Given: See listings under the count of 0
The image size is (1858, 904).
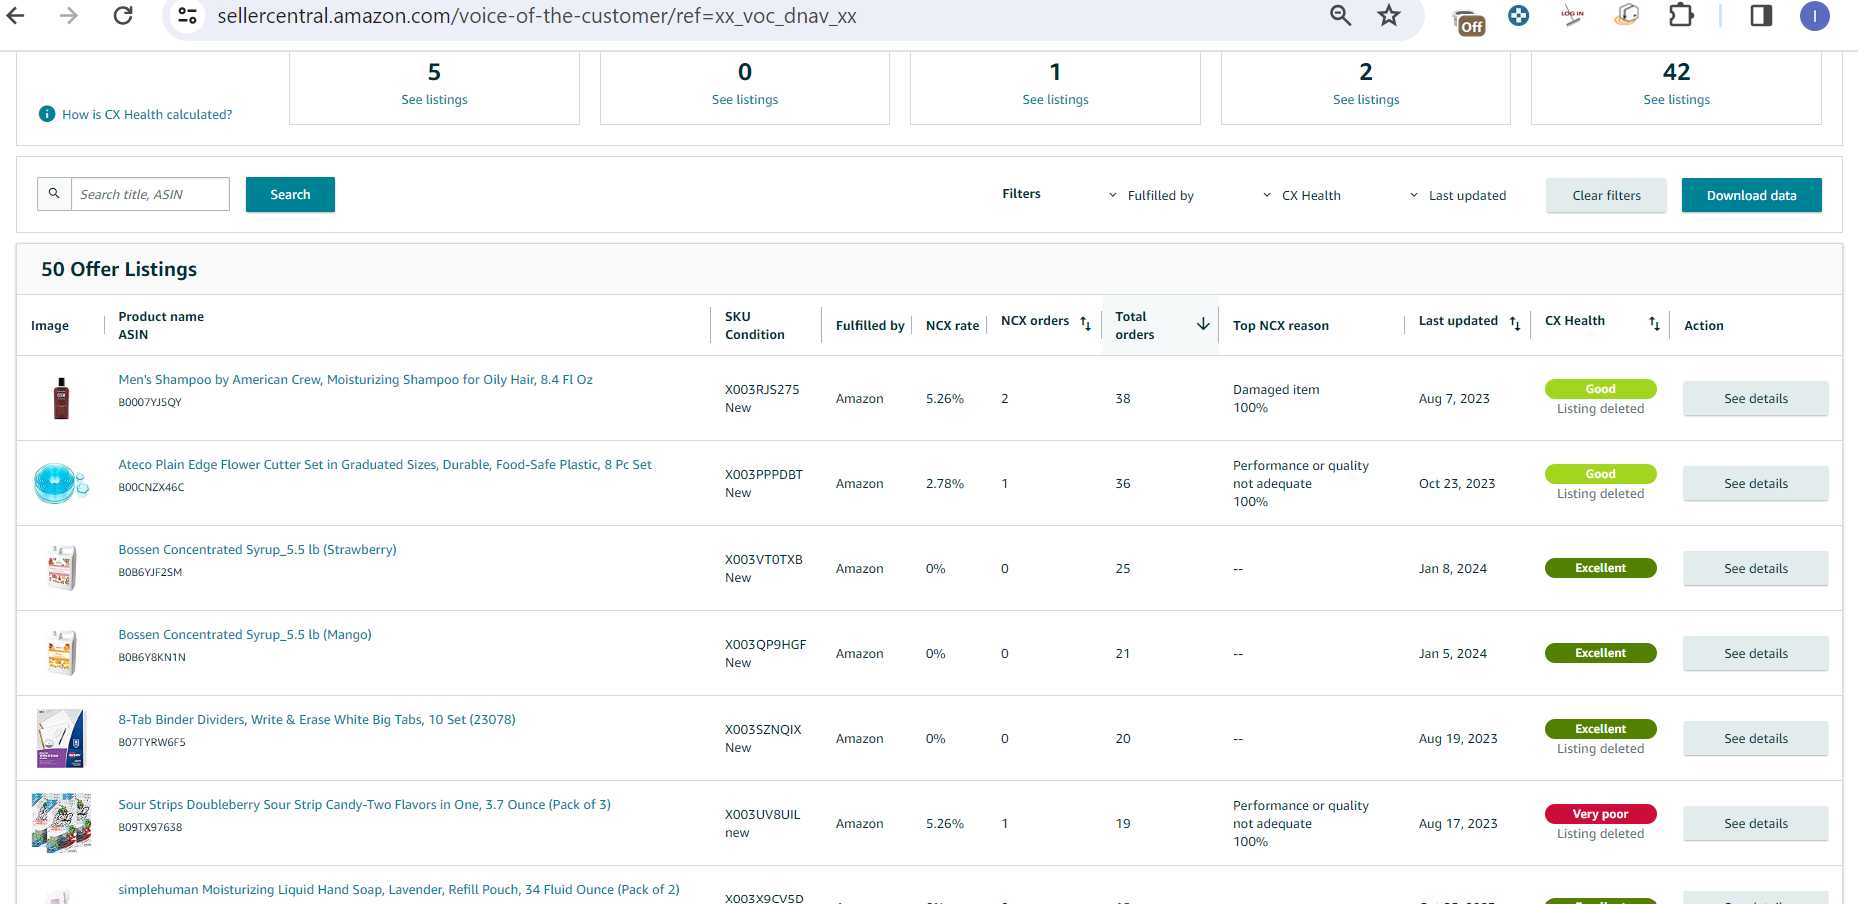Looking at the screenshot, I should [x=745, y=99].
